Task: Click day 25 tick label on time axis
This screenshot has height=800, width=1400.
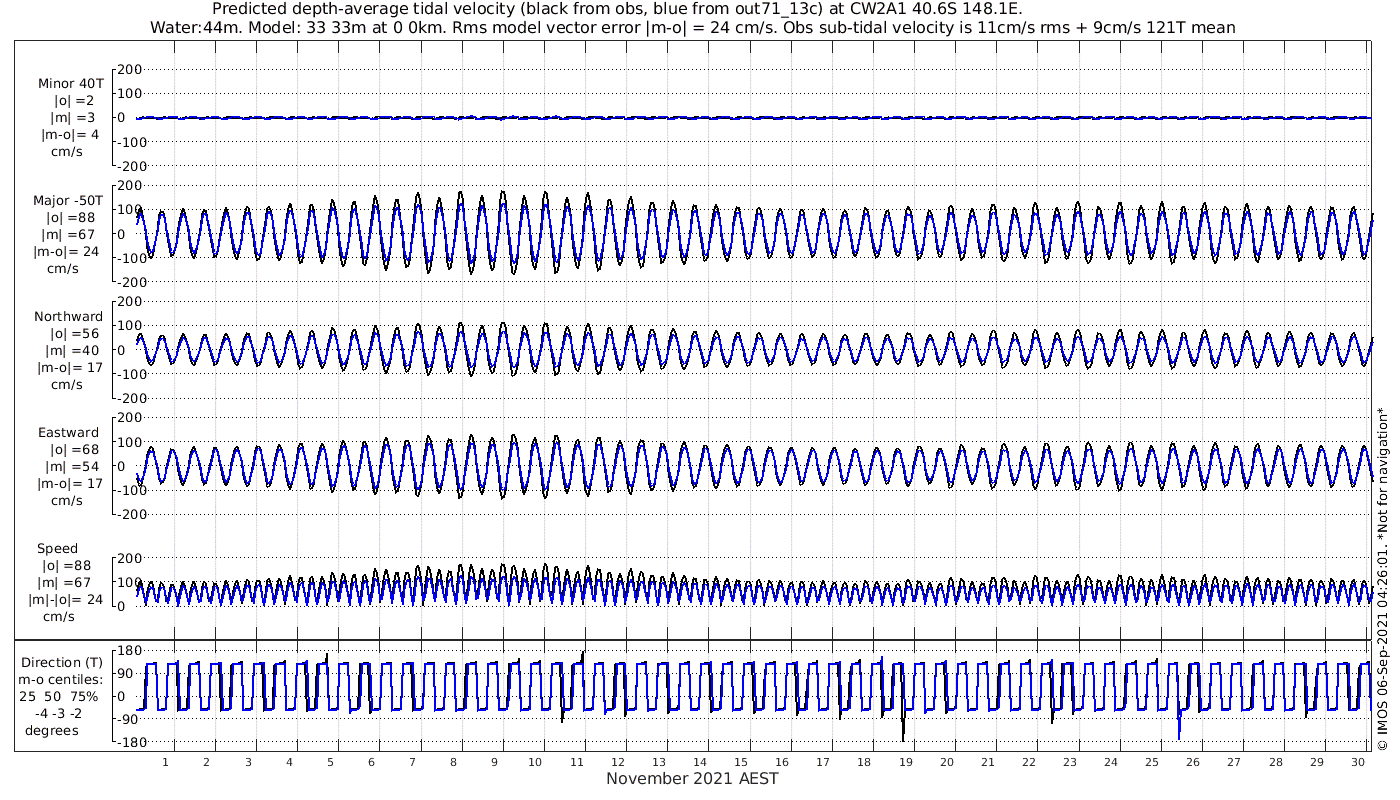Action: tap(1152, 763)
